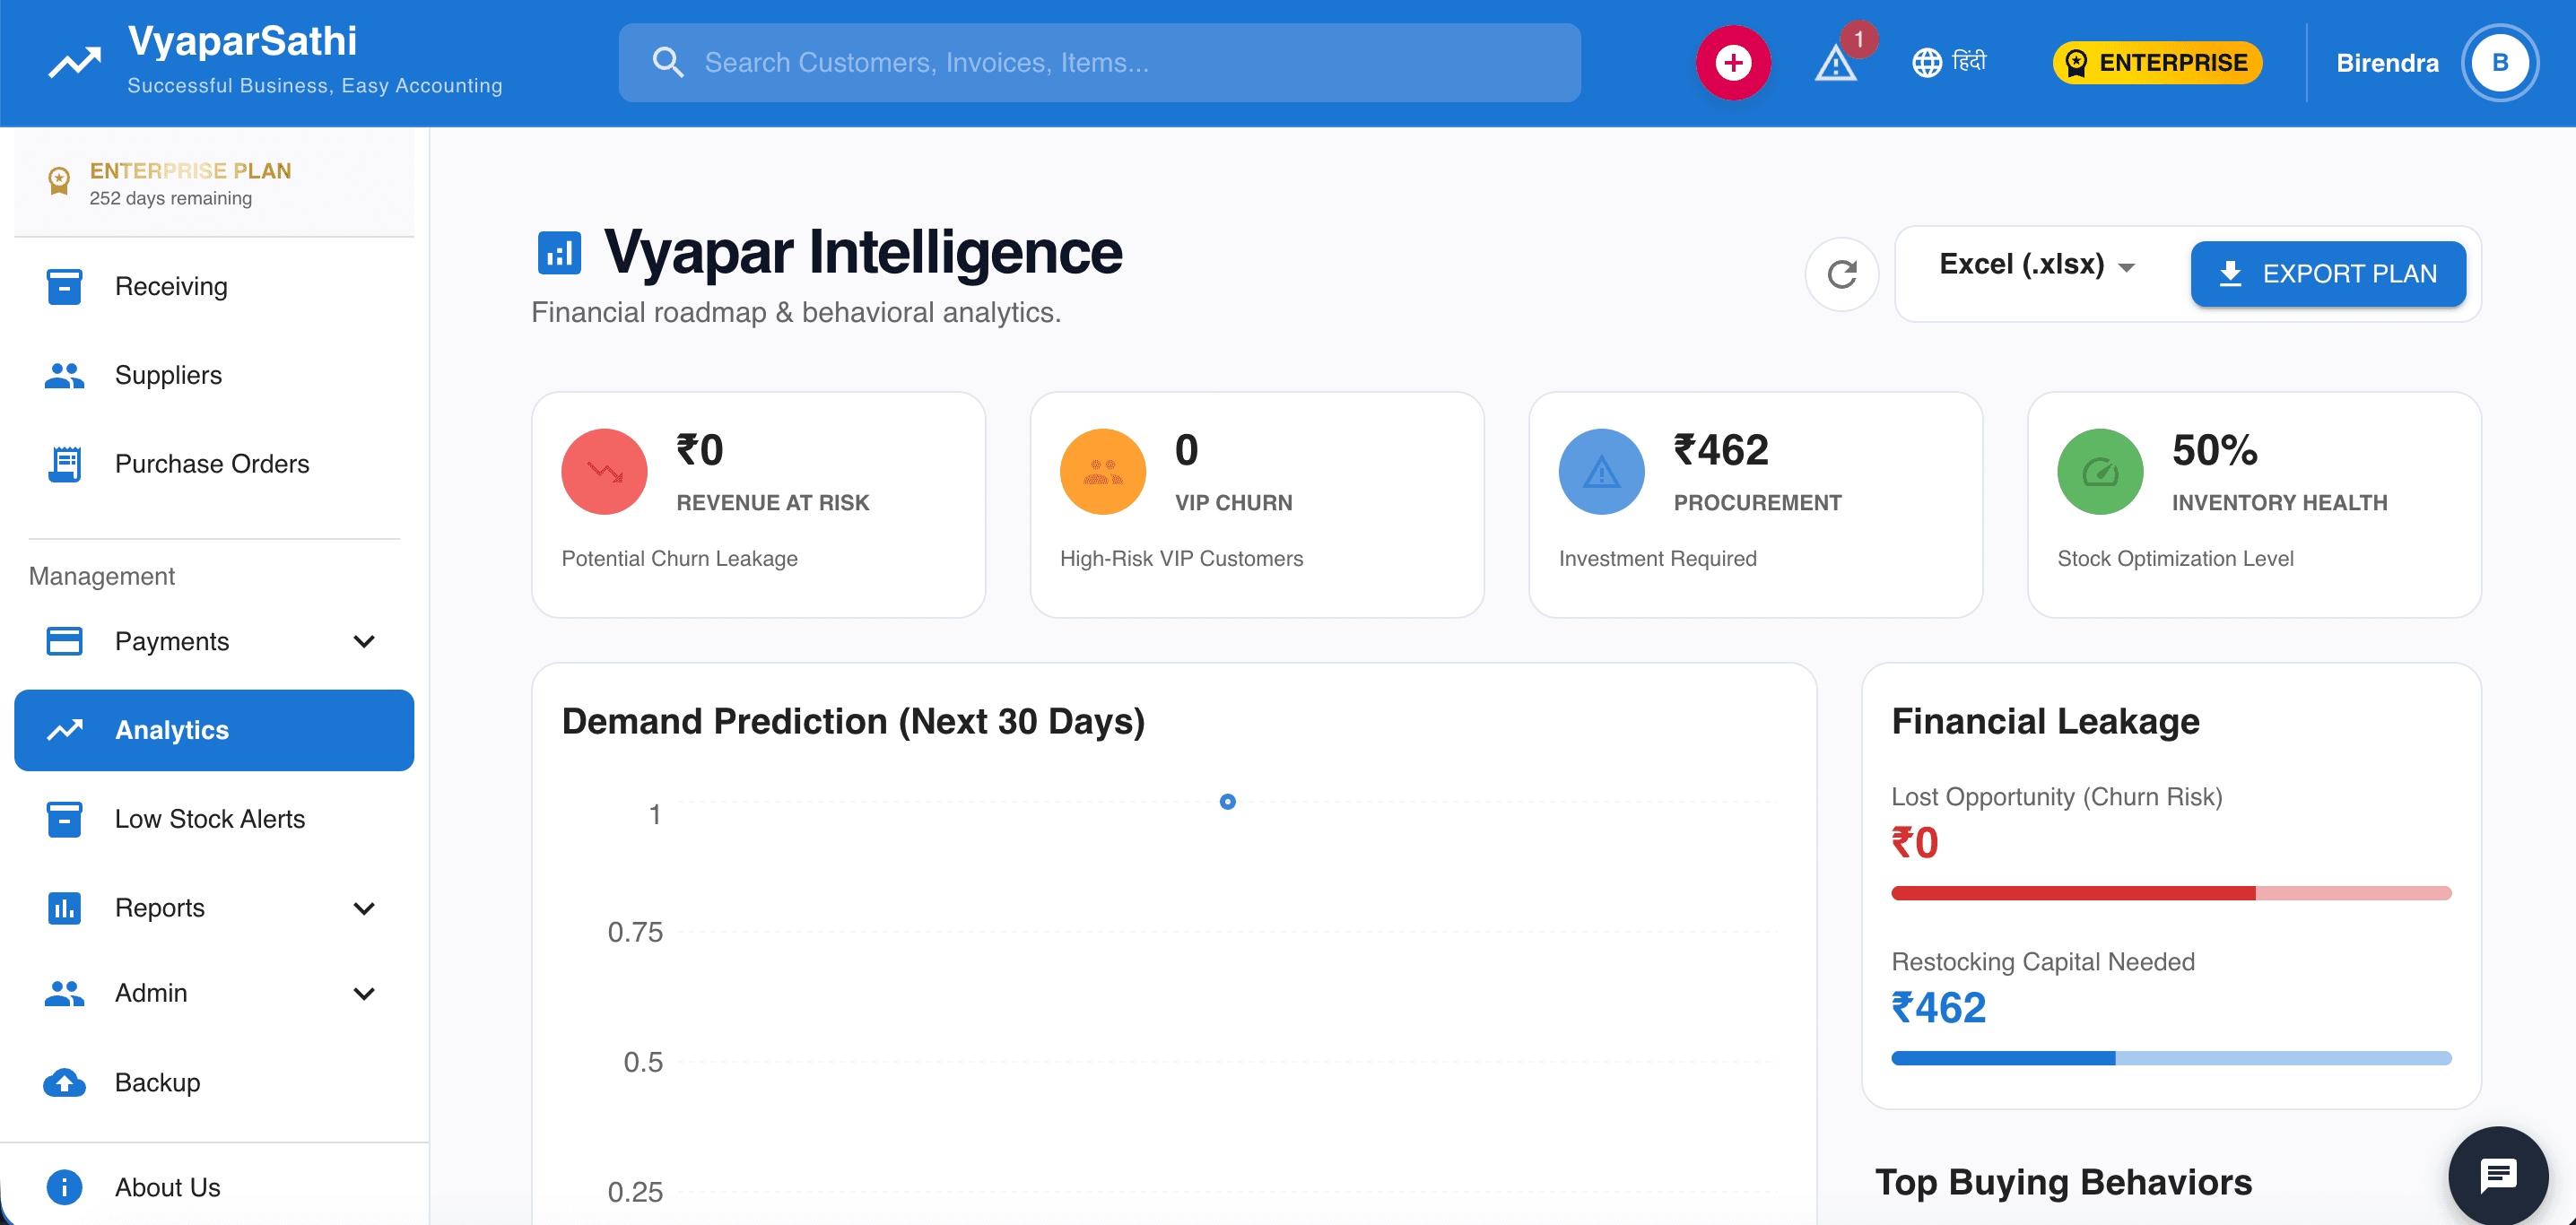Click the red ₹0 churn risk value
This screenshot has height=1225, width=2576.
click(x=1914, y=843)
